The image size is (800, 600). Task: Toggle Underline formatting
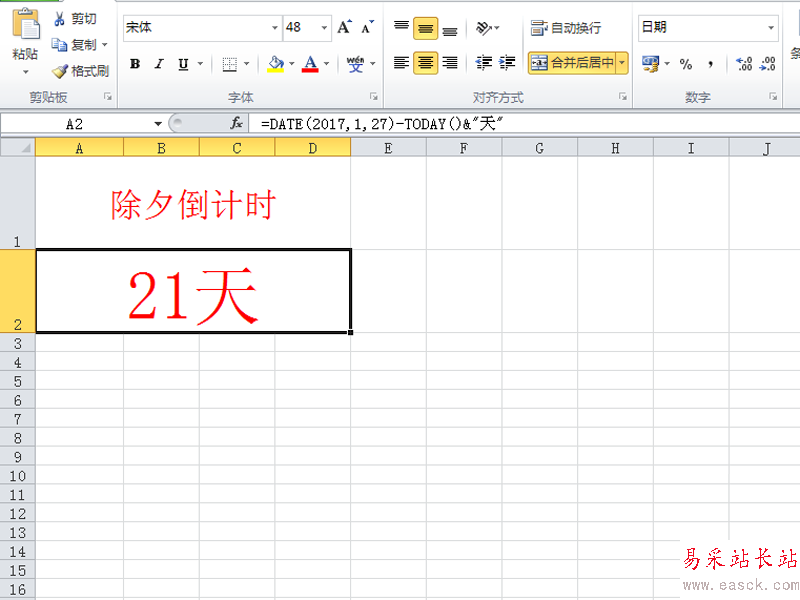[183, 64]
